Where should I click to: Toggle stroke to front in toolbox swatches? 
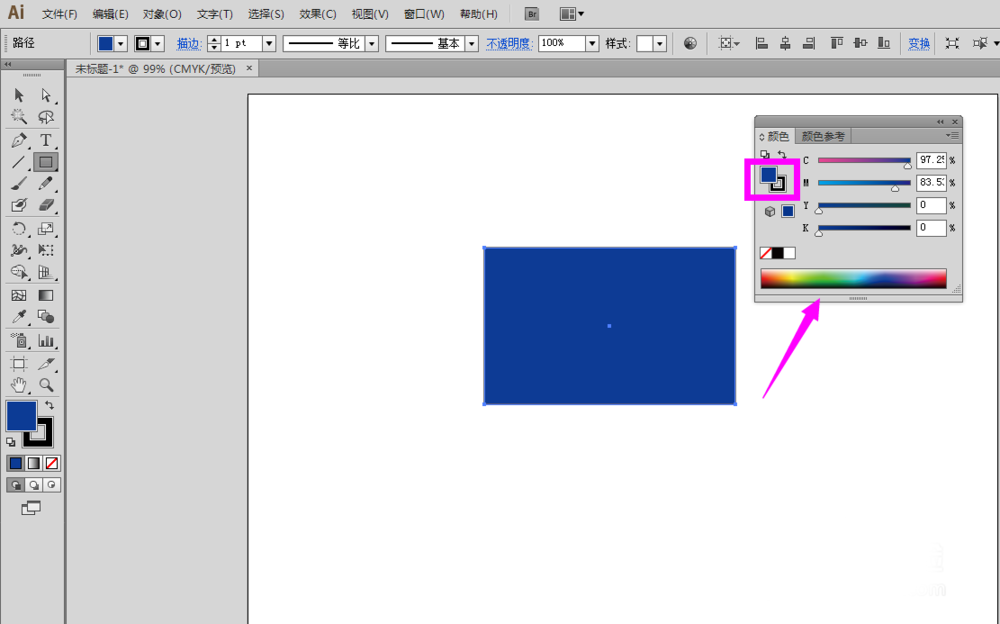tap(38, 433)
